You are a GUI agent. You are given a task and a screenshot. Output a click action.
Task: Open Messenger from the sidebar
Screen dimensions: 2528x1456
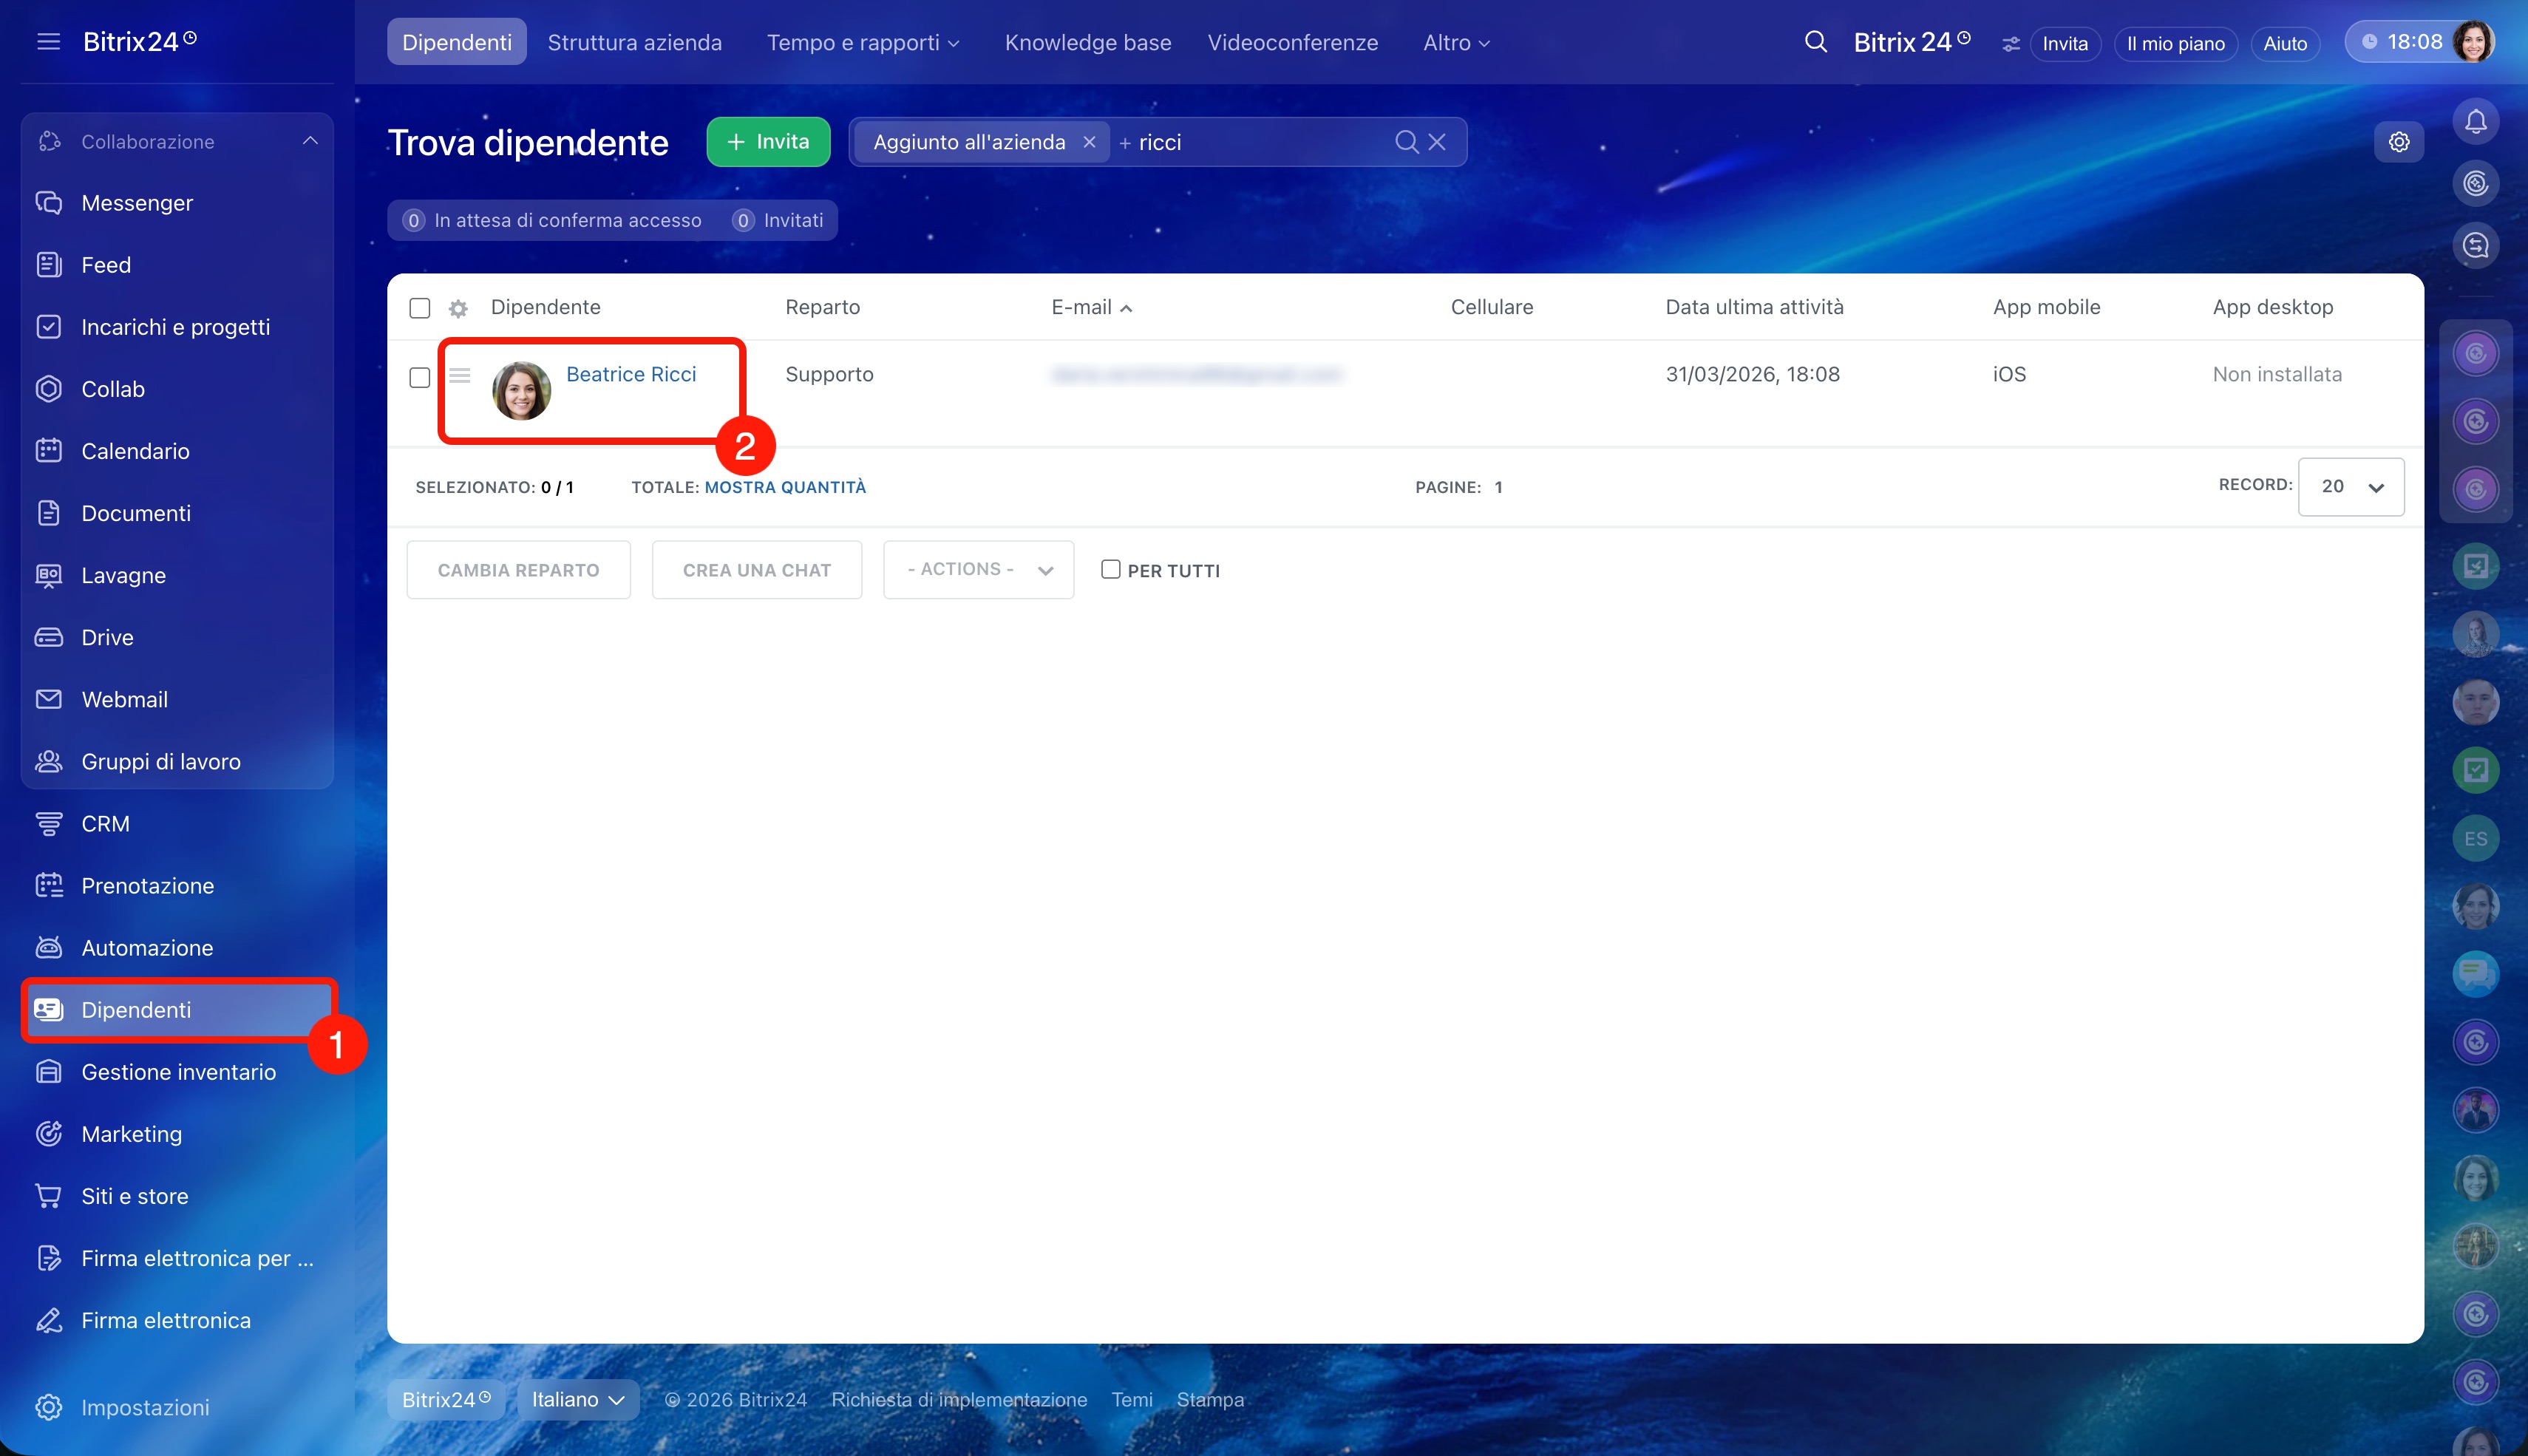137,203
